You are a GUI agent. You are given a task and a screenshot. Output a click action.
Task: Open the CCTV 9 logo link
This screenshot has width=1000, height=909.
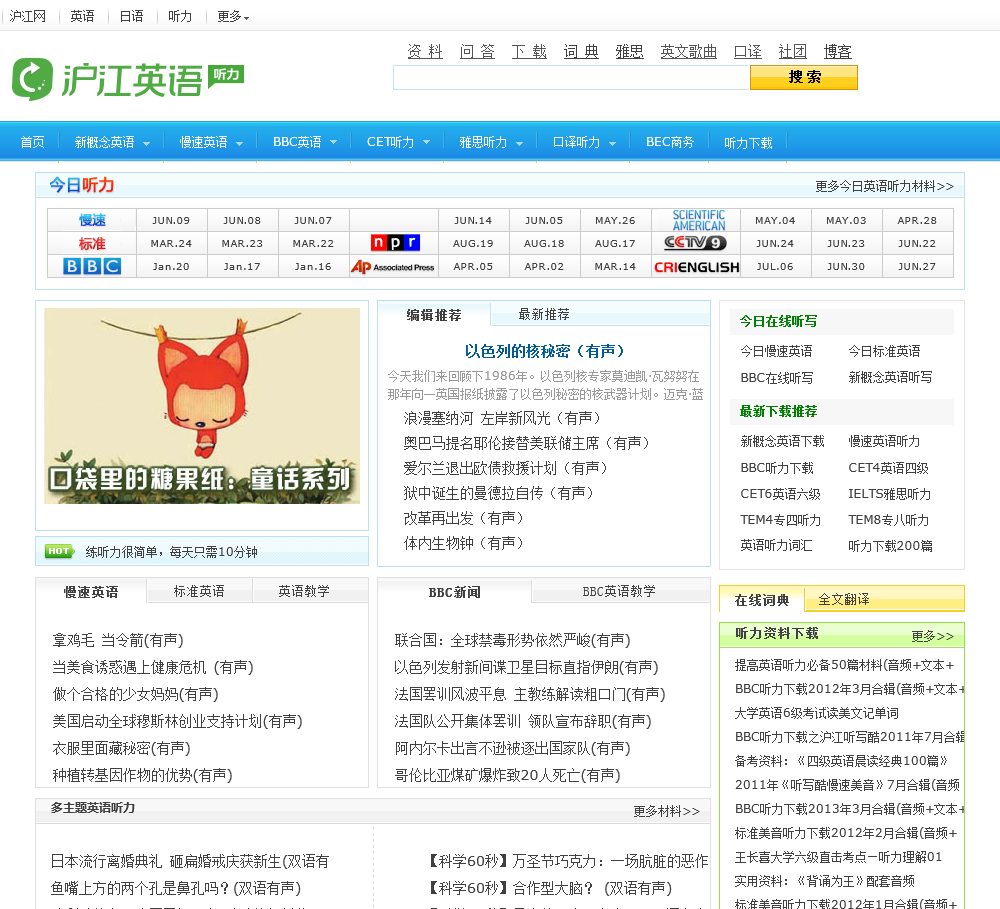pyautogui.click(x=695, y=242)
